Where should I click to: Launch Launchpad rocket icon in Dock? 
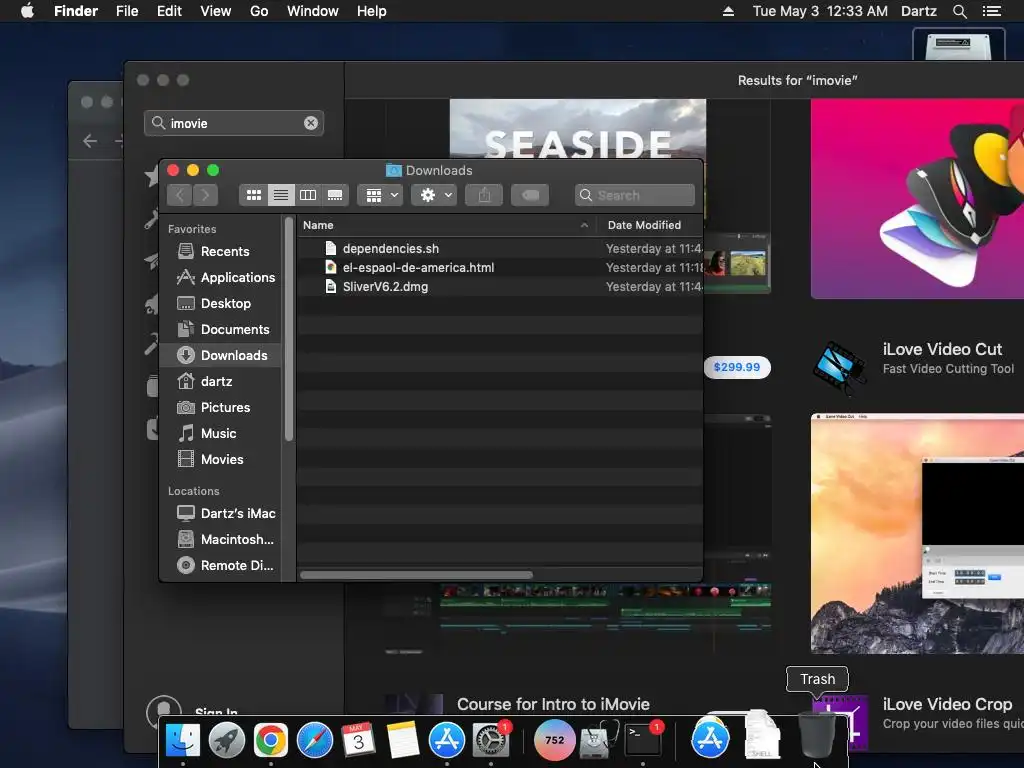pyautogui.click(x=227, y=740)
